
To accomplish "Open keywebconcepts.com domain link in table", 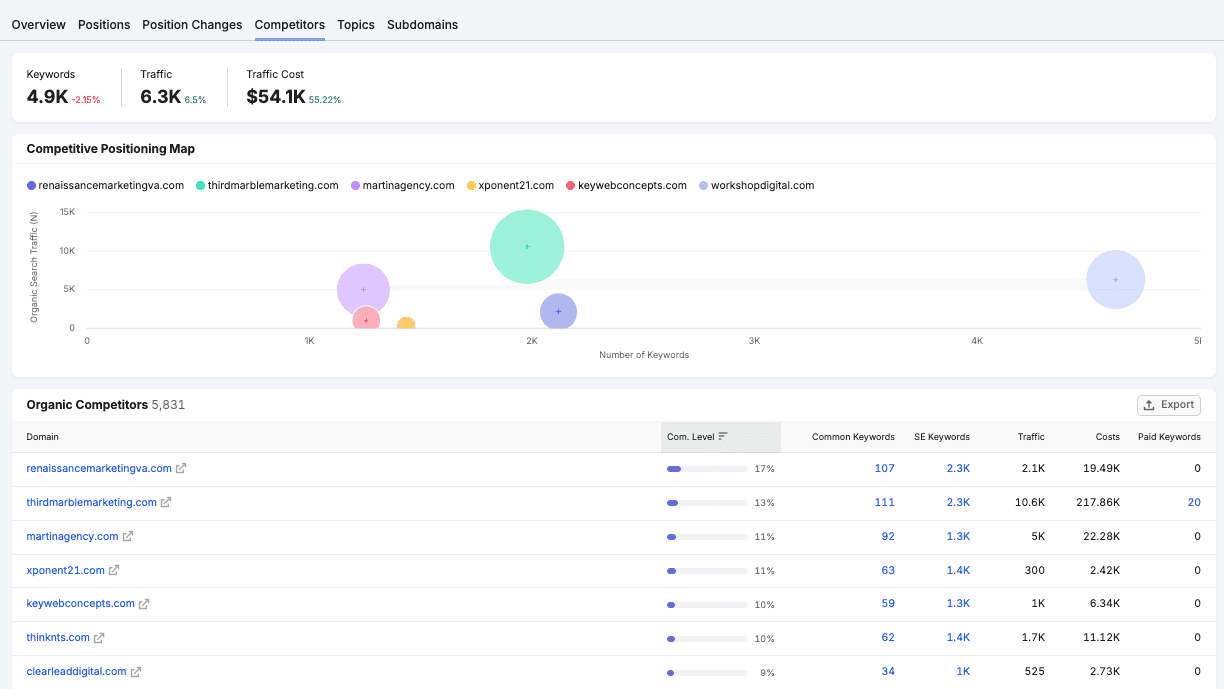I will [x=80, y=604].
